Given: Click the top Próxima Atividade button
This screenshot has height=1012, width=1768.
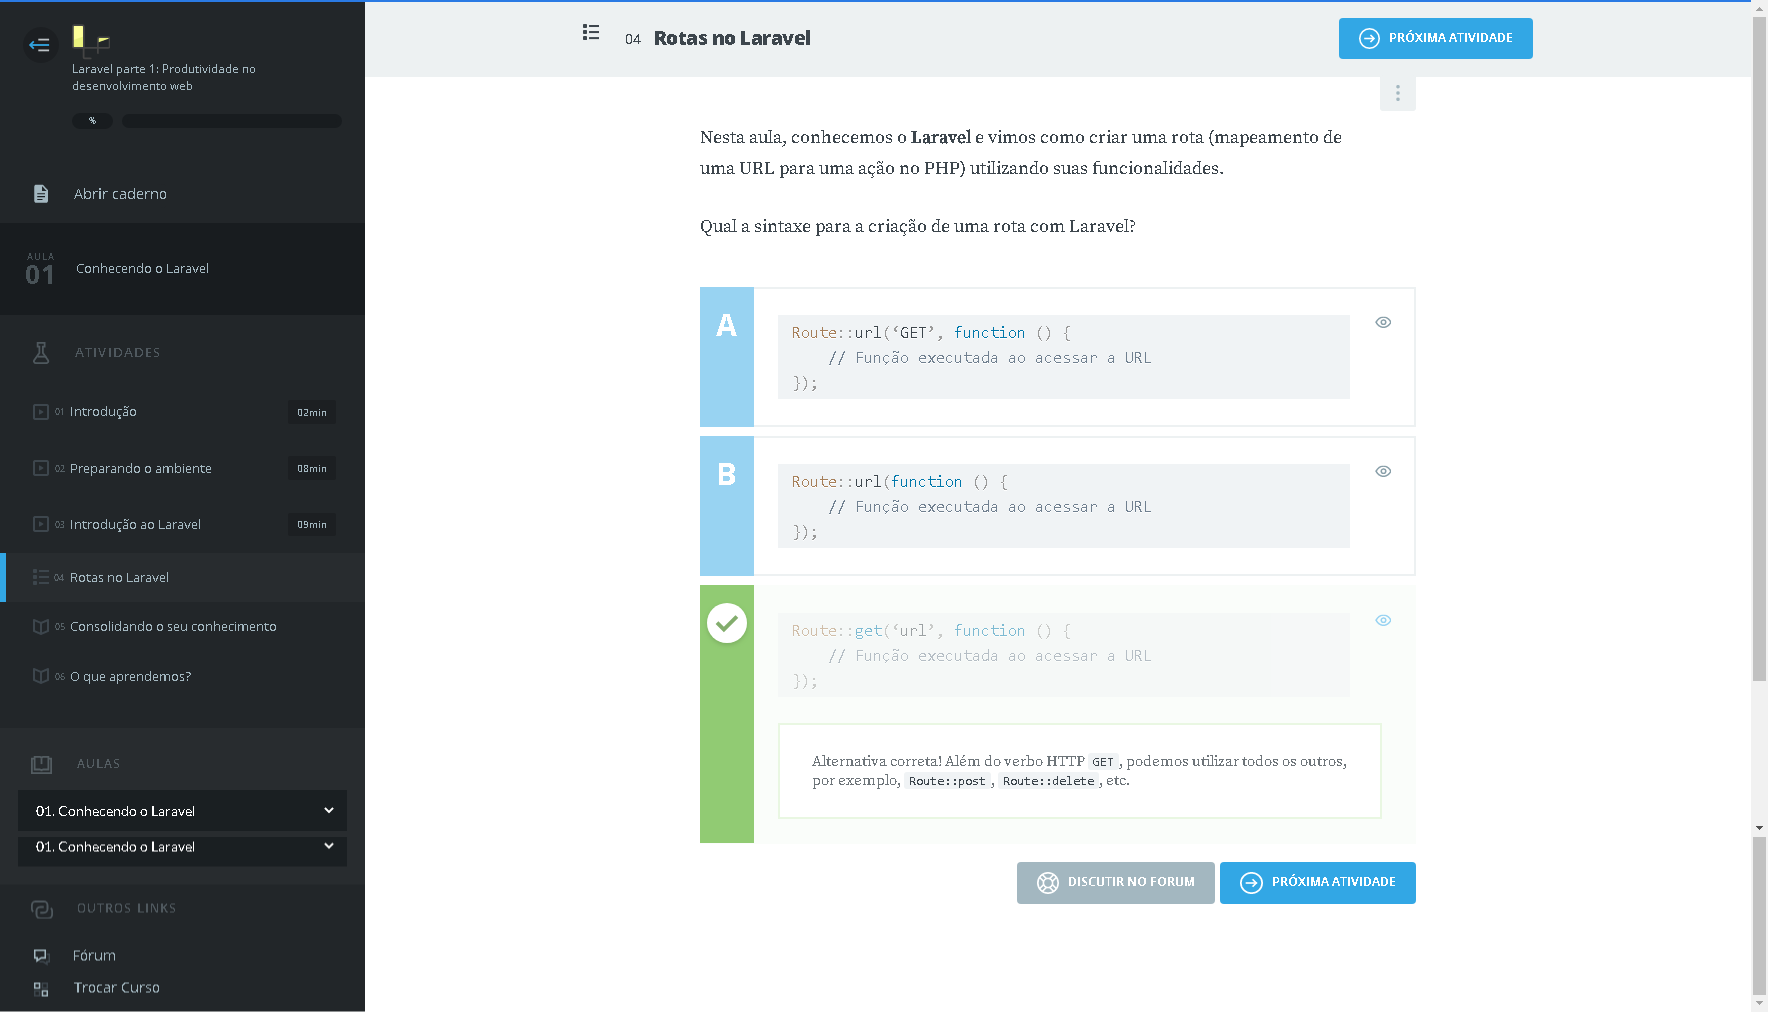Looking at the screenshot, I should pos(1435,39).
